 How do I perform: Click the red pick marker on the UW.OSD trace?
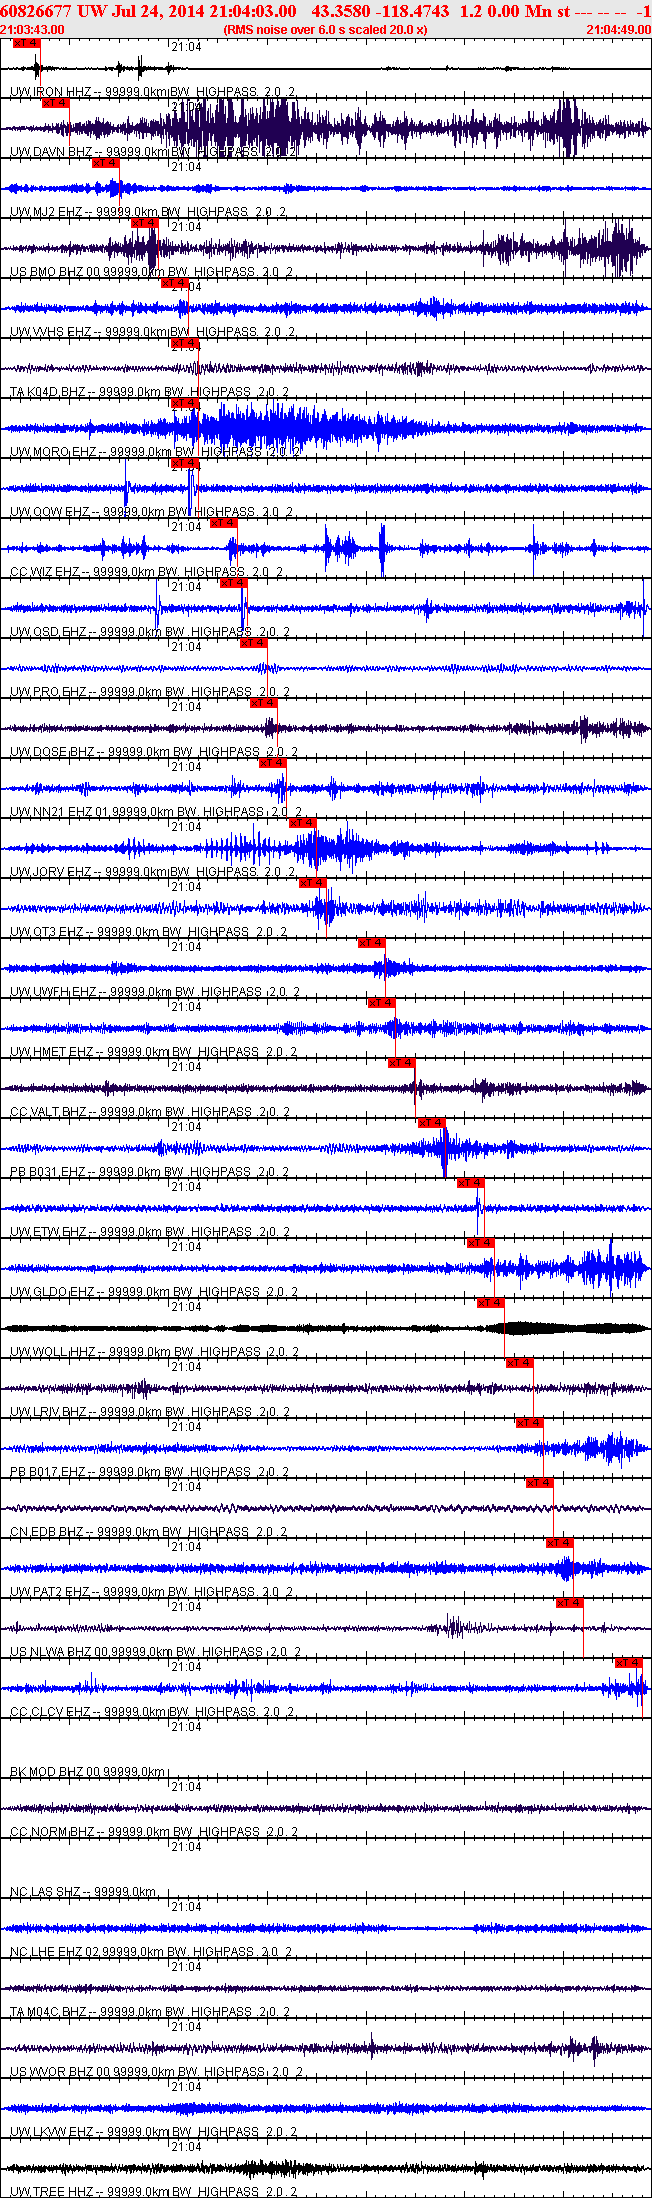[x=234, y=583]
